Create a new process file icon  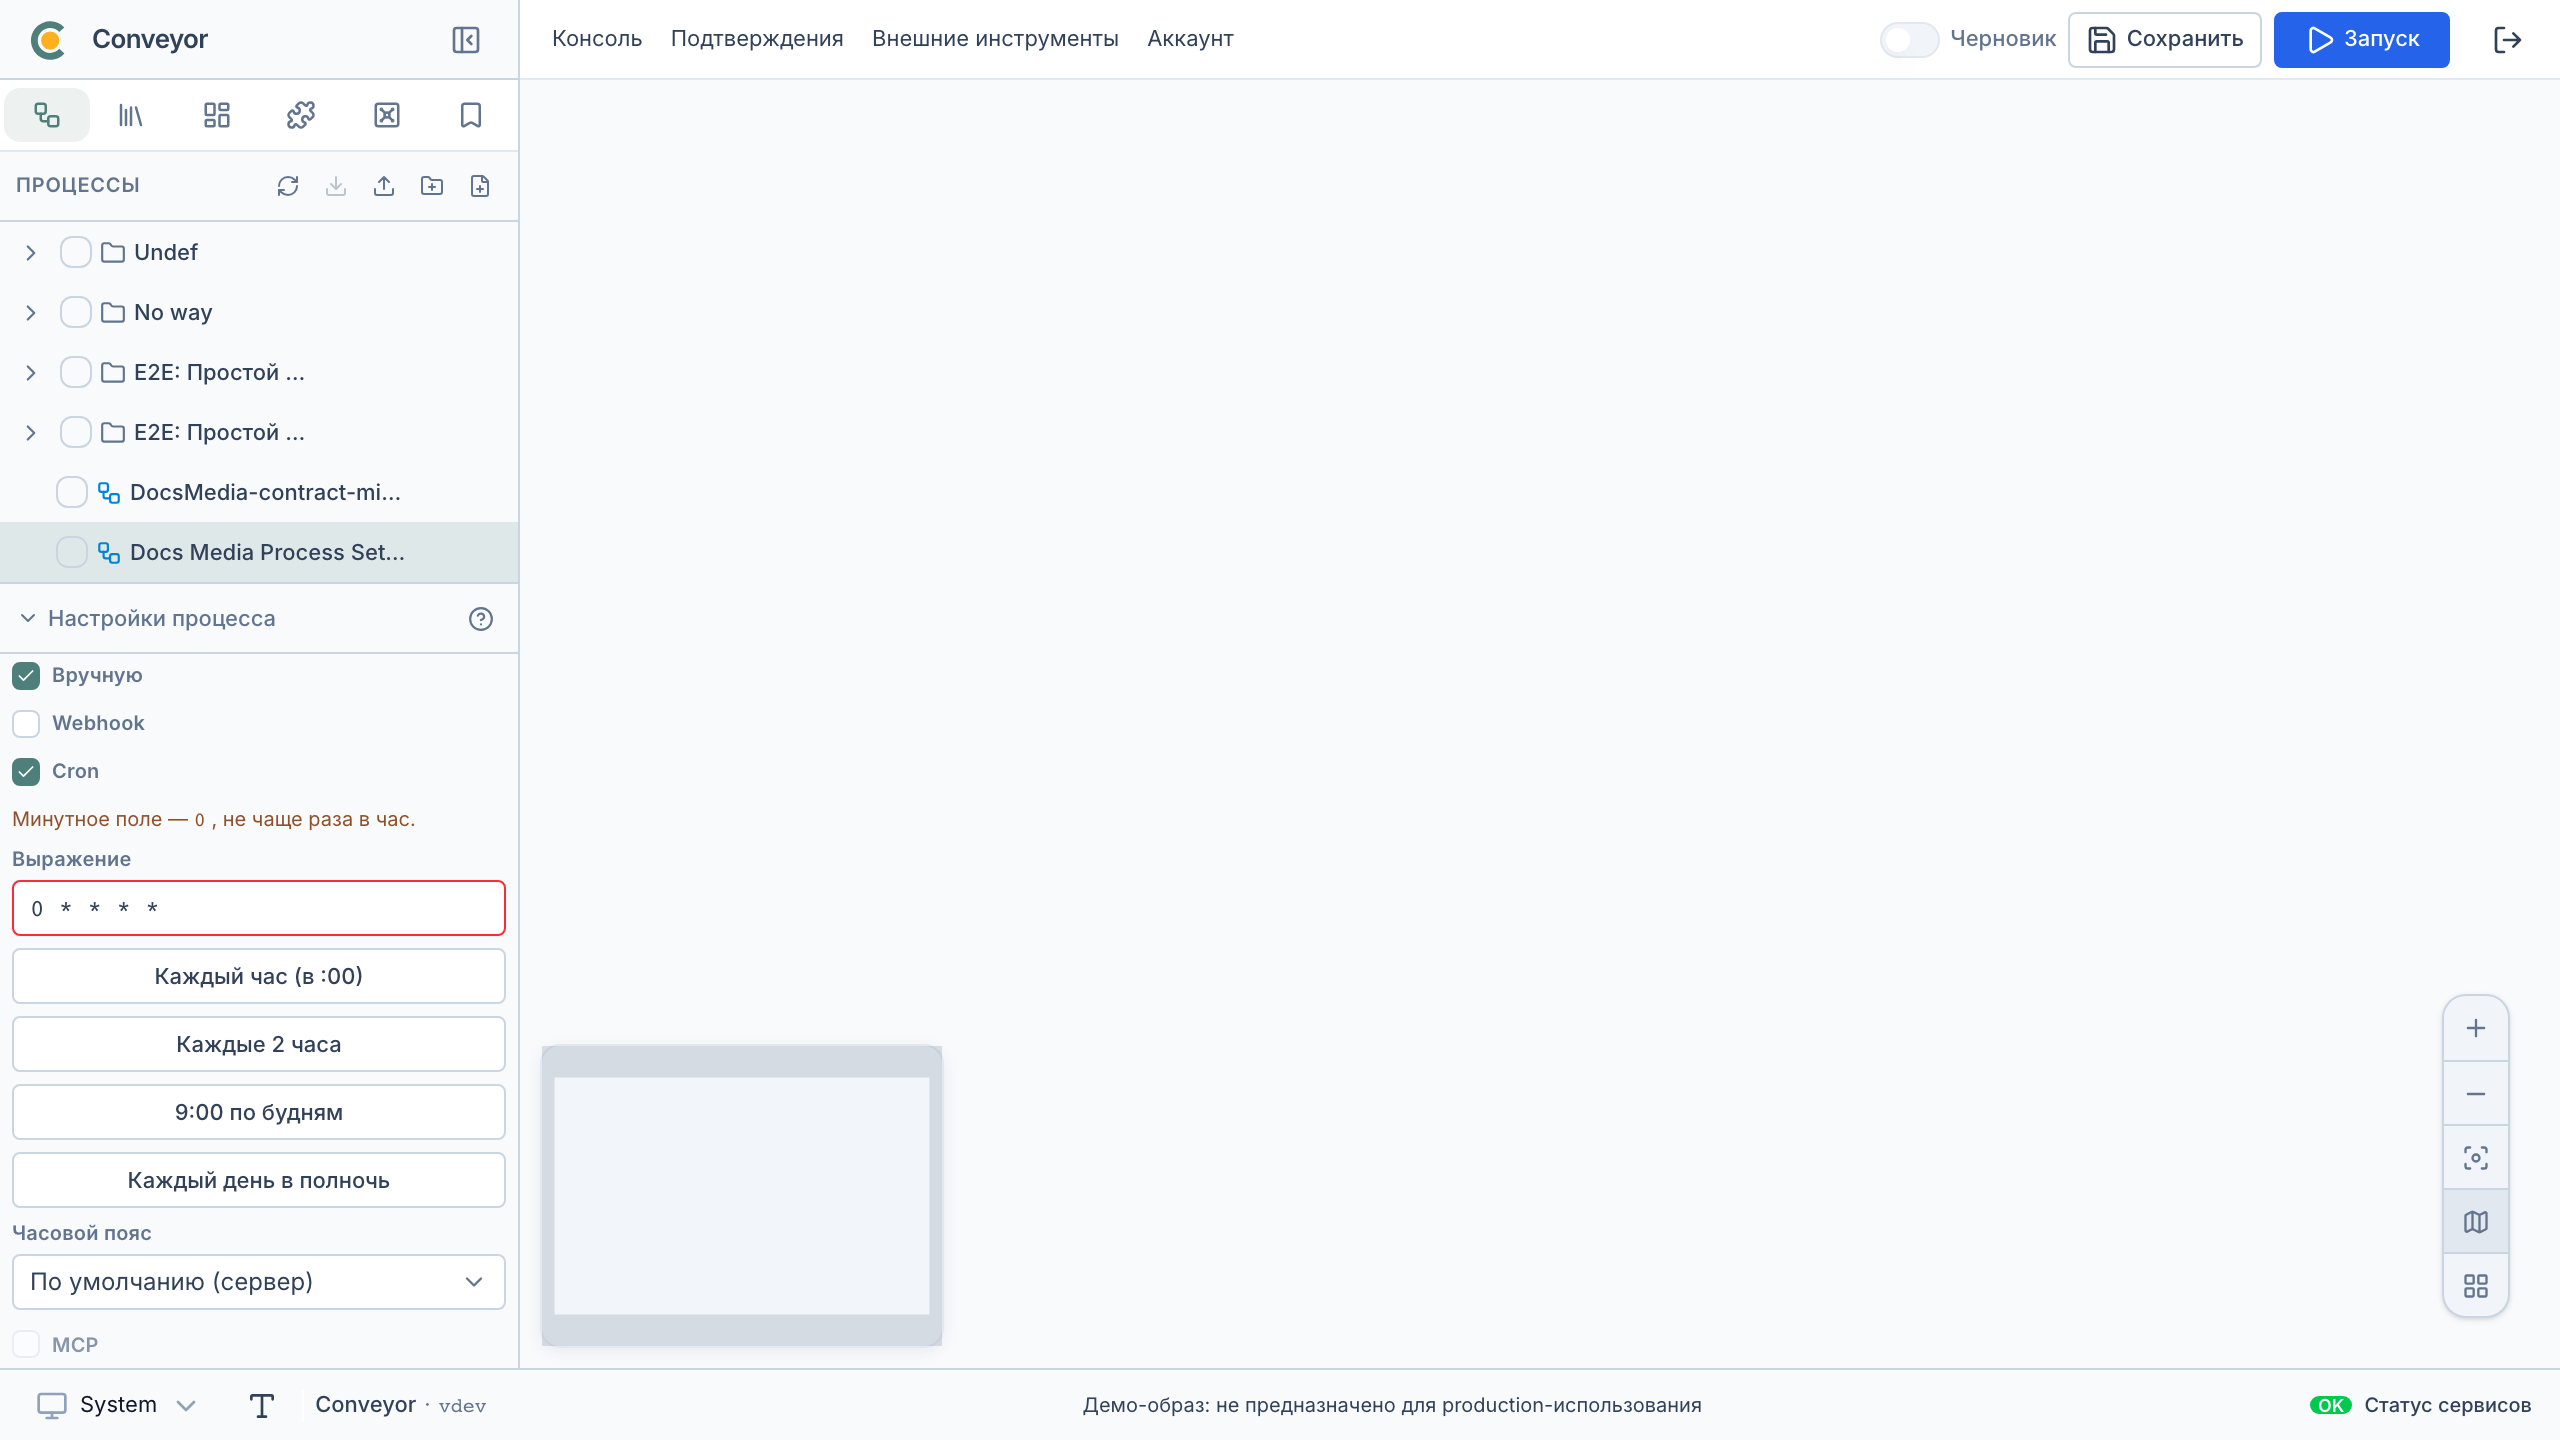[480, 186]
